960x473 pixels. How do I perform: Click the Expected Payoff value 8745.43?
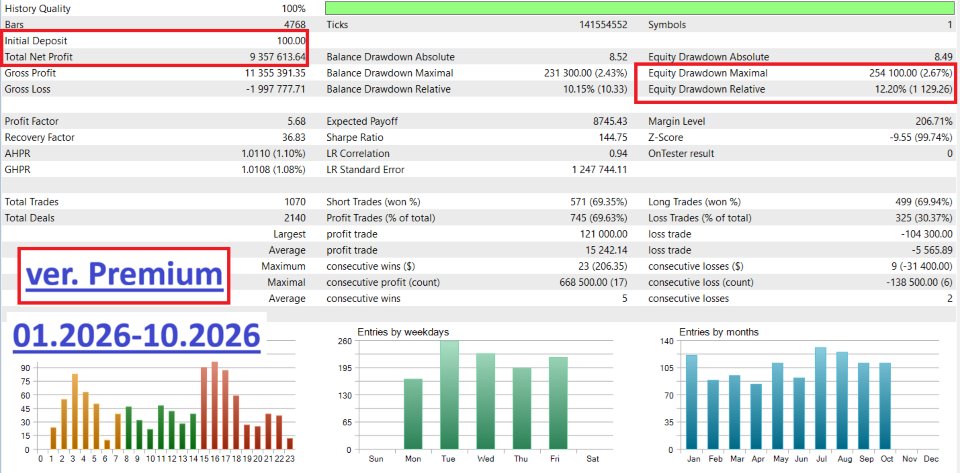pyautogui.click(x=610, y=121)
